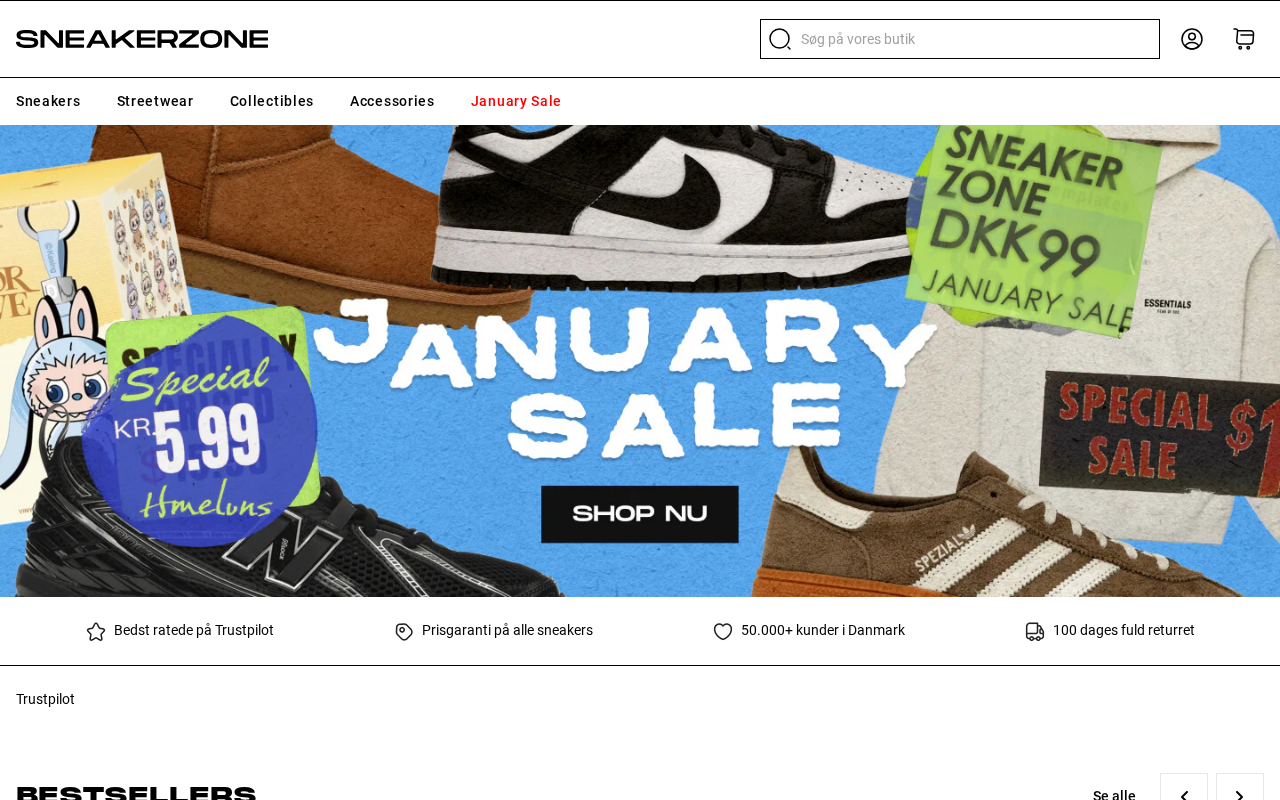Open the Accessories menu
Screen dimensions: 1280x800
coord(392,101)
